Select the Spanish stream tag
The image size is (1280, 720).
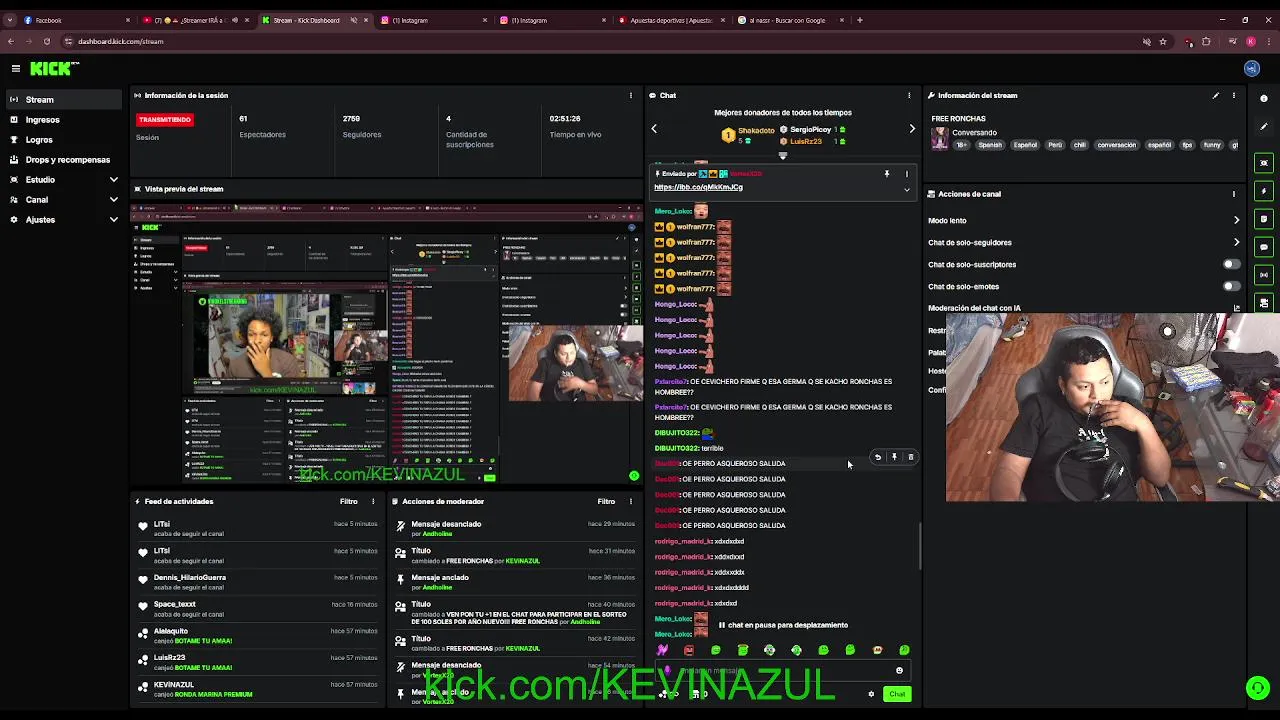pos(990,145)
